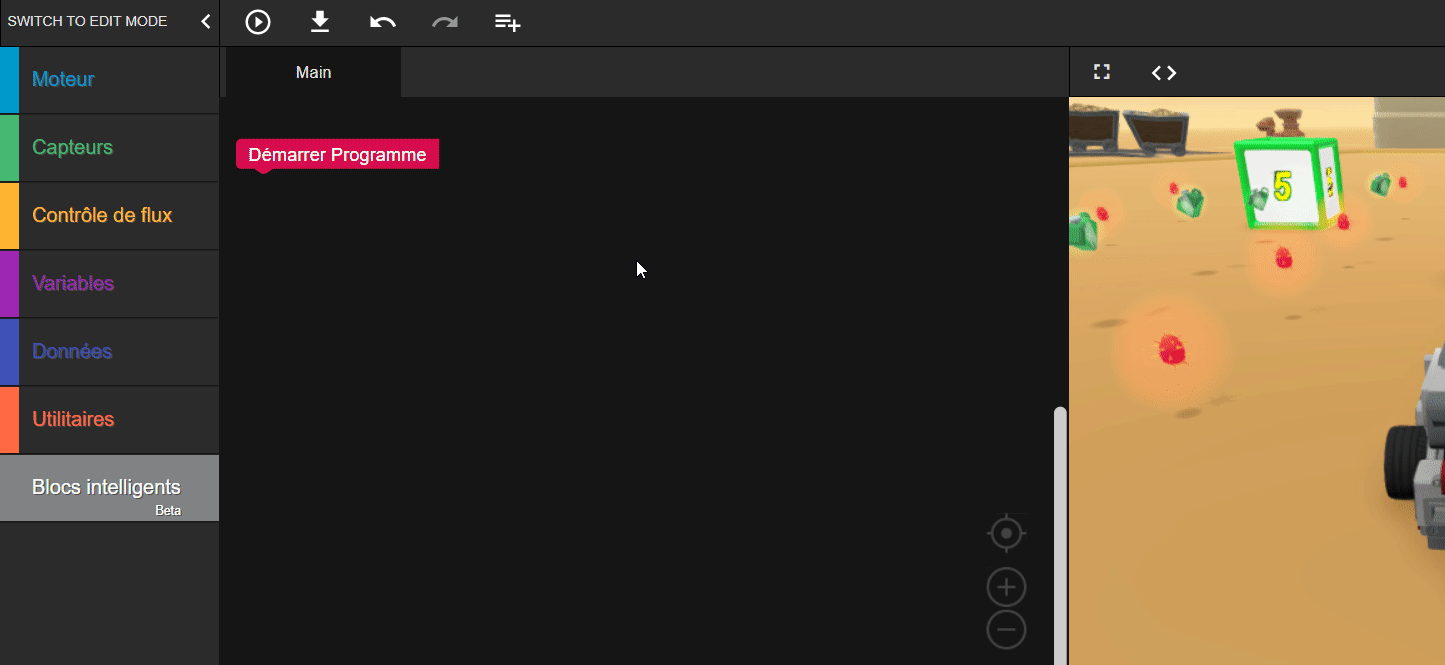Click the workspace vertical scrollbar
Screen dimensions: 1445x665
1061,530
